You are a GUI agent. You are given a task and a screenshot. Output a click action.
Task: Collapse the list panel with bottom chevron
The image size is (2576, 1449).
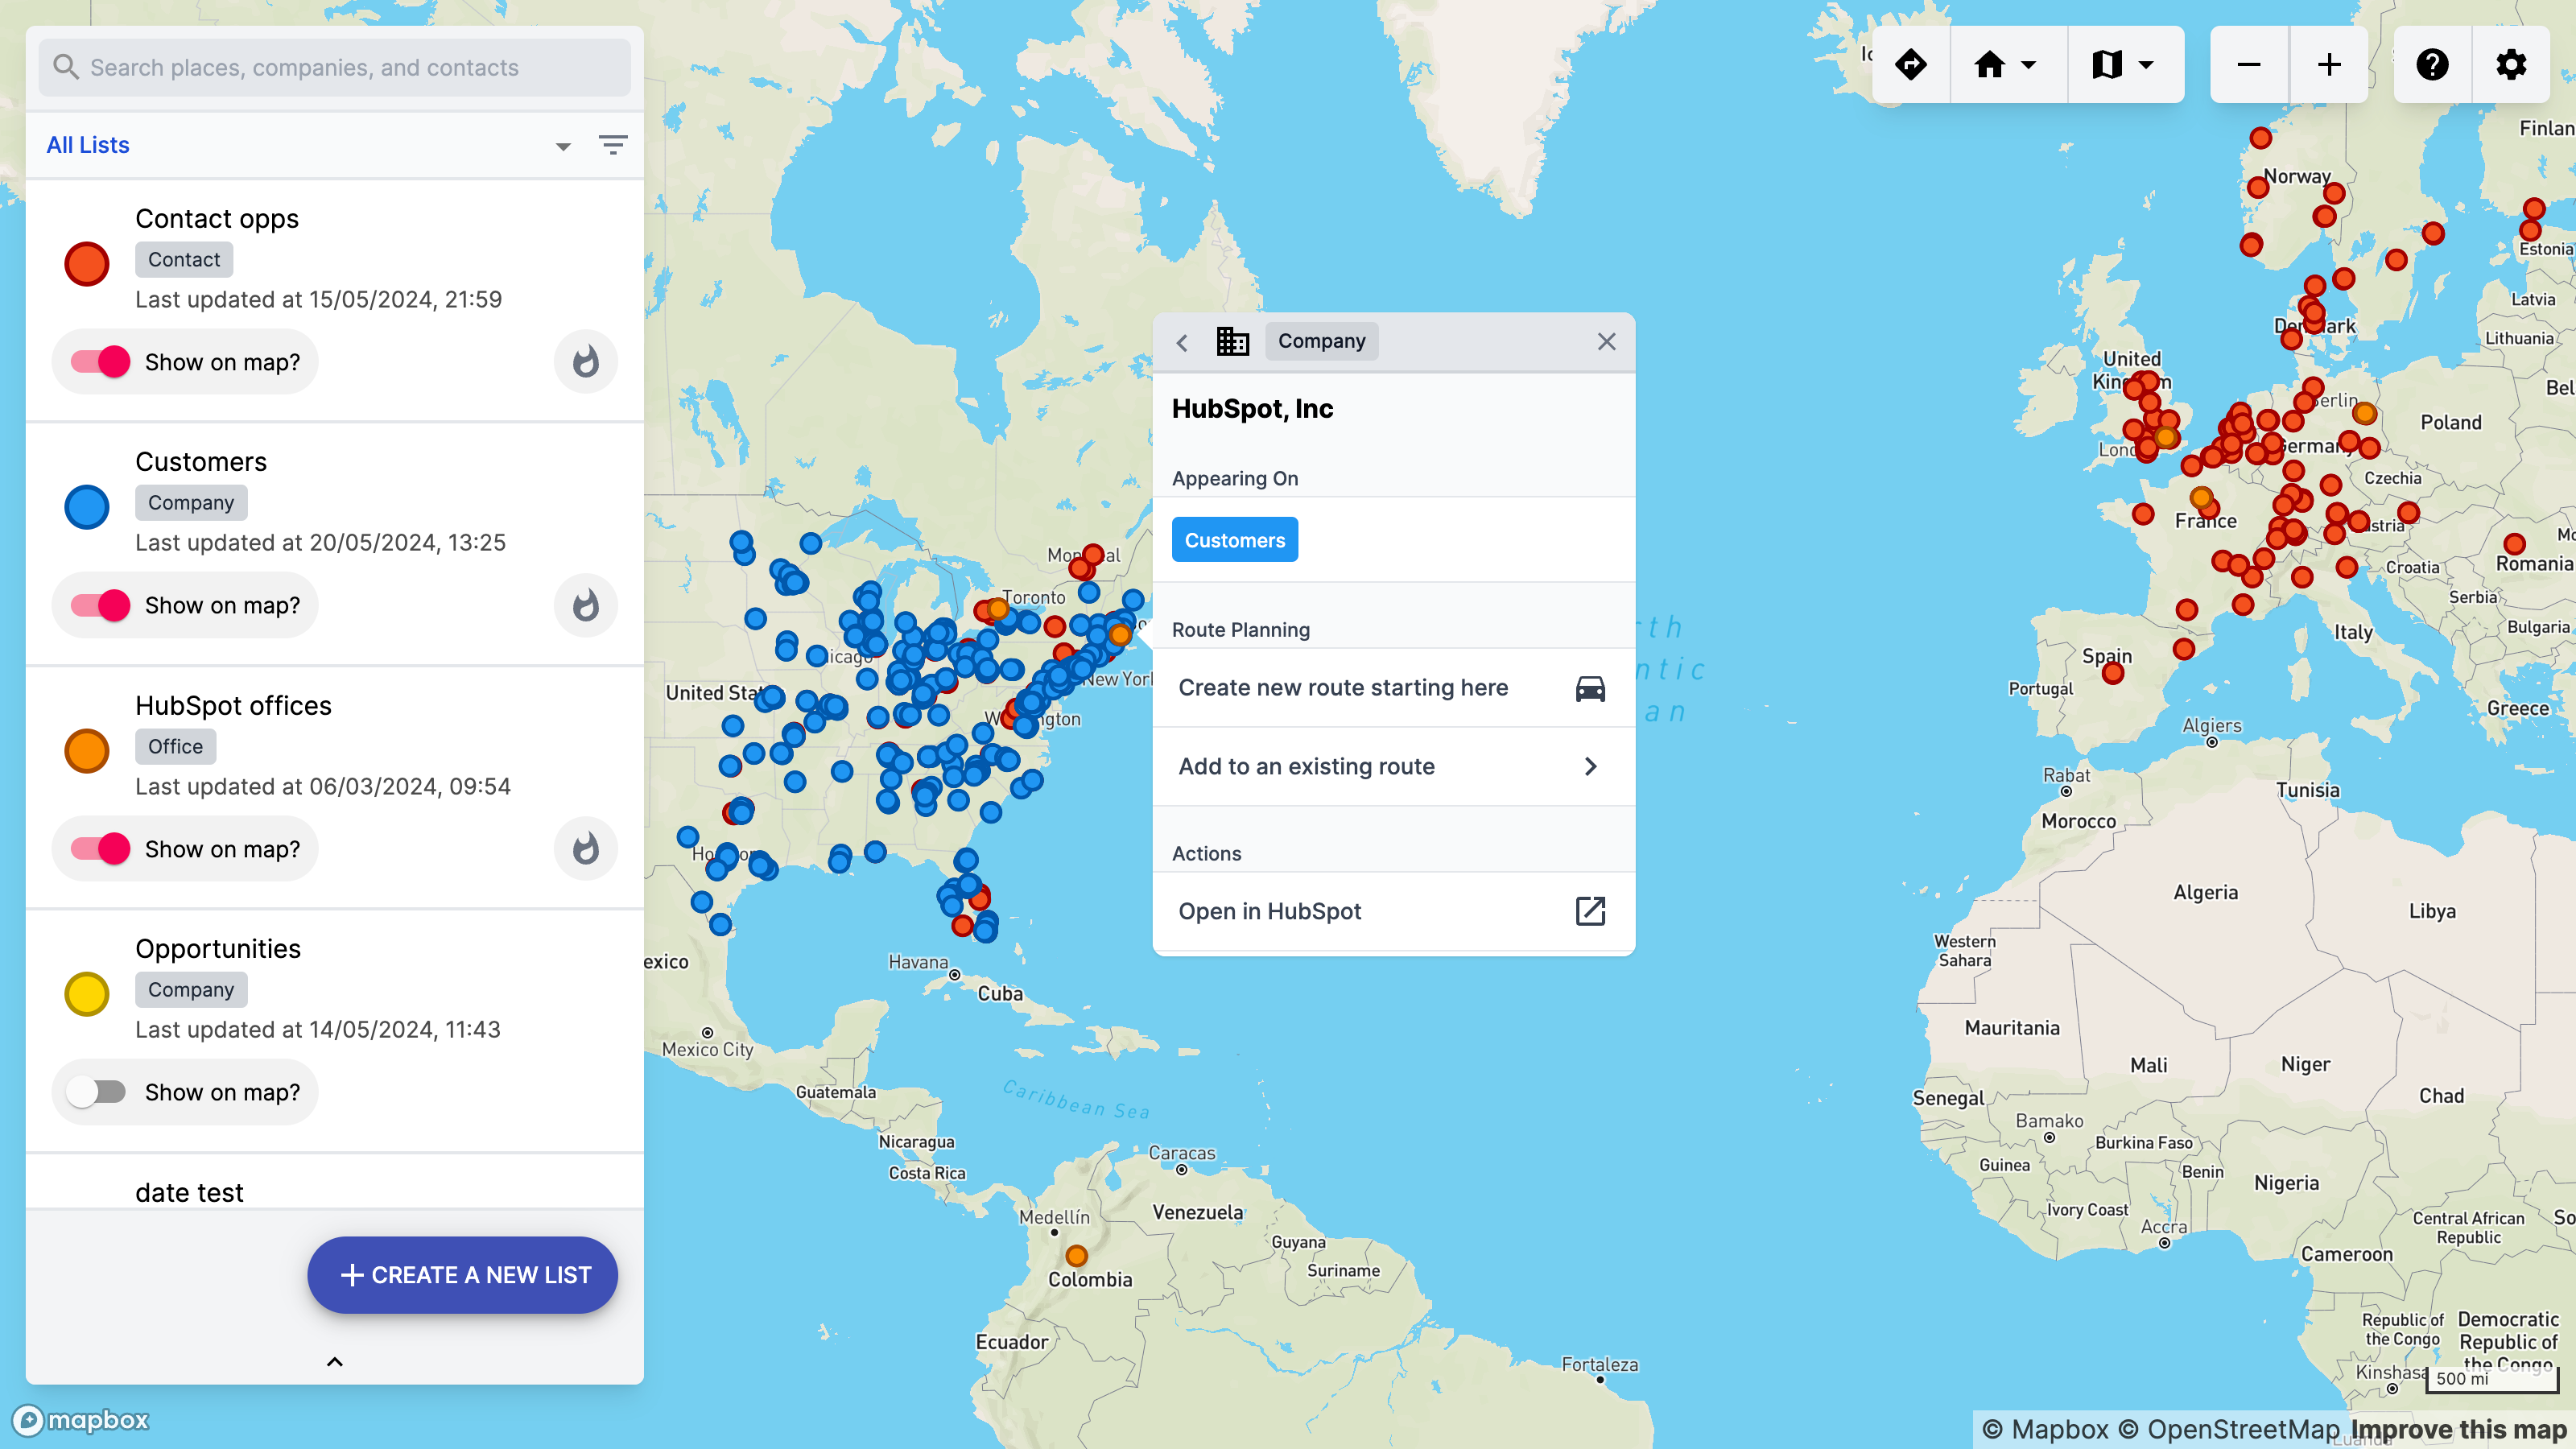click(335, 1361)
